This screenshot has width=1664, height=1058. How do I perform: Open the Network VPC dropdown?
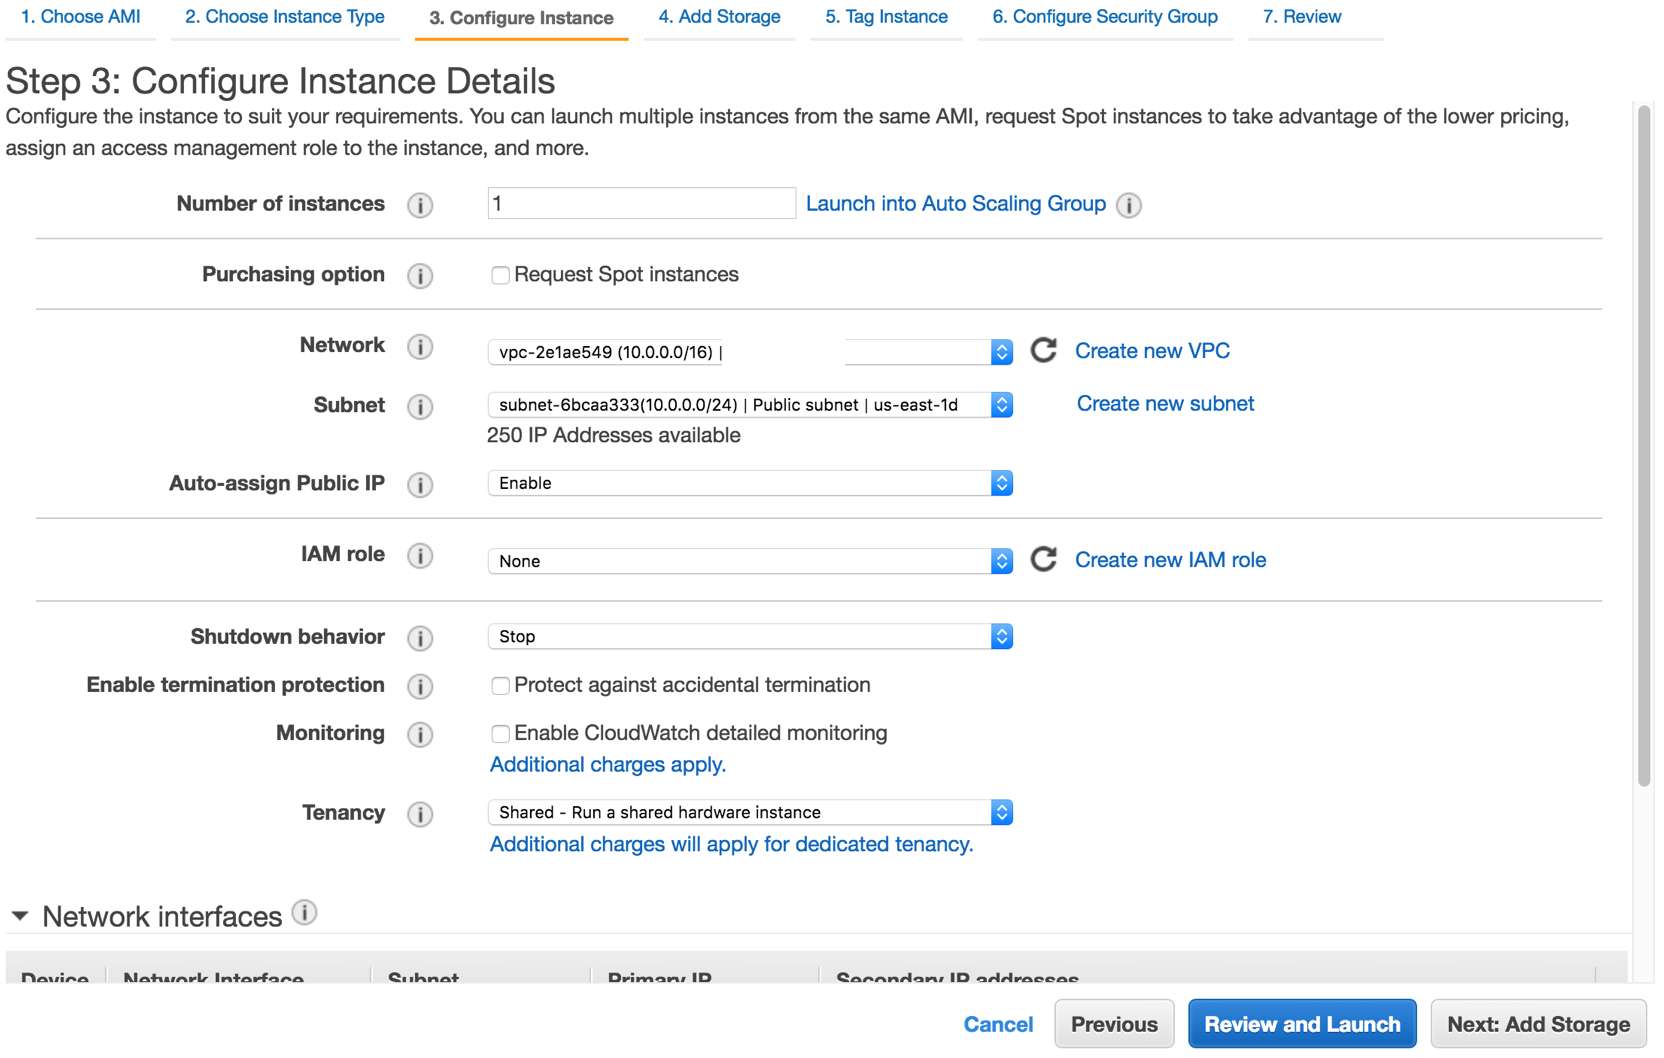click(750, 352)
